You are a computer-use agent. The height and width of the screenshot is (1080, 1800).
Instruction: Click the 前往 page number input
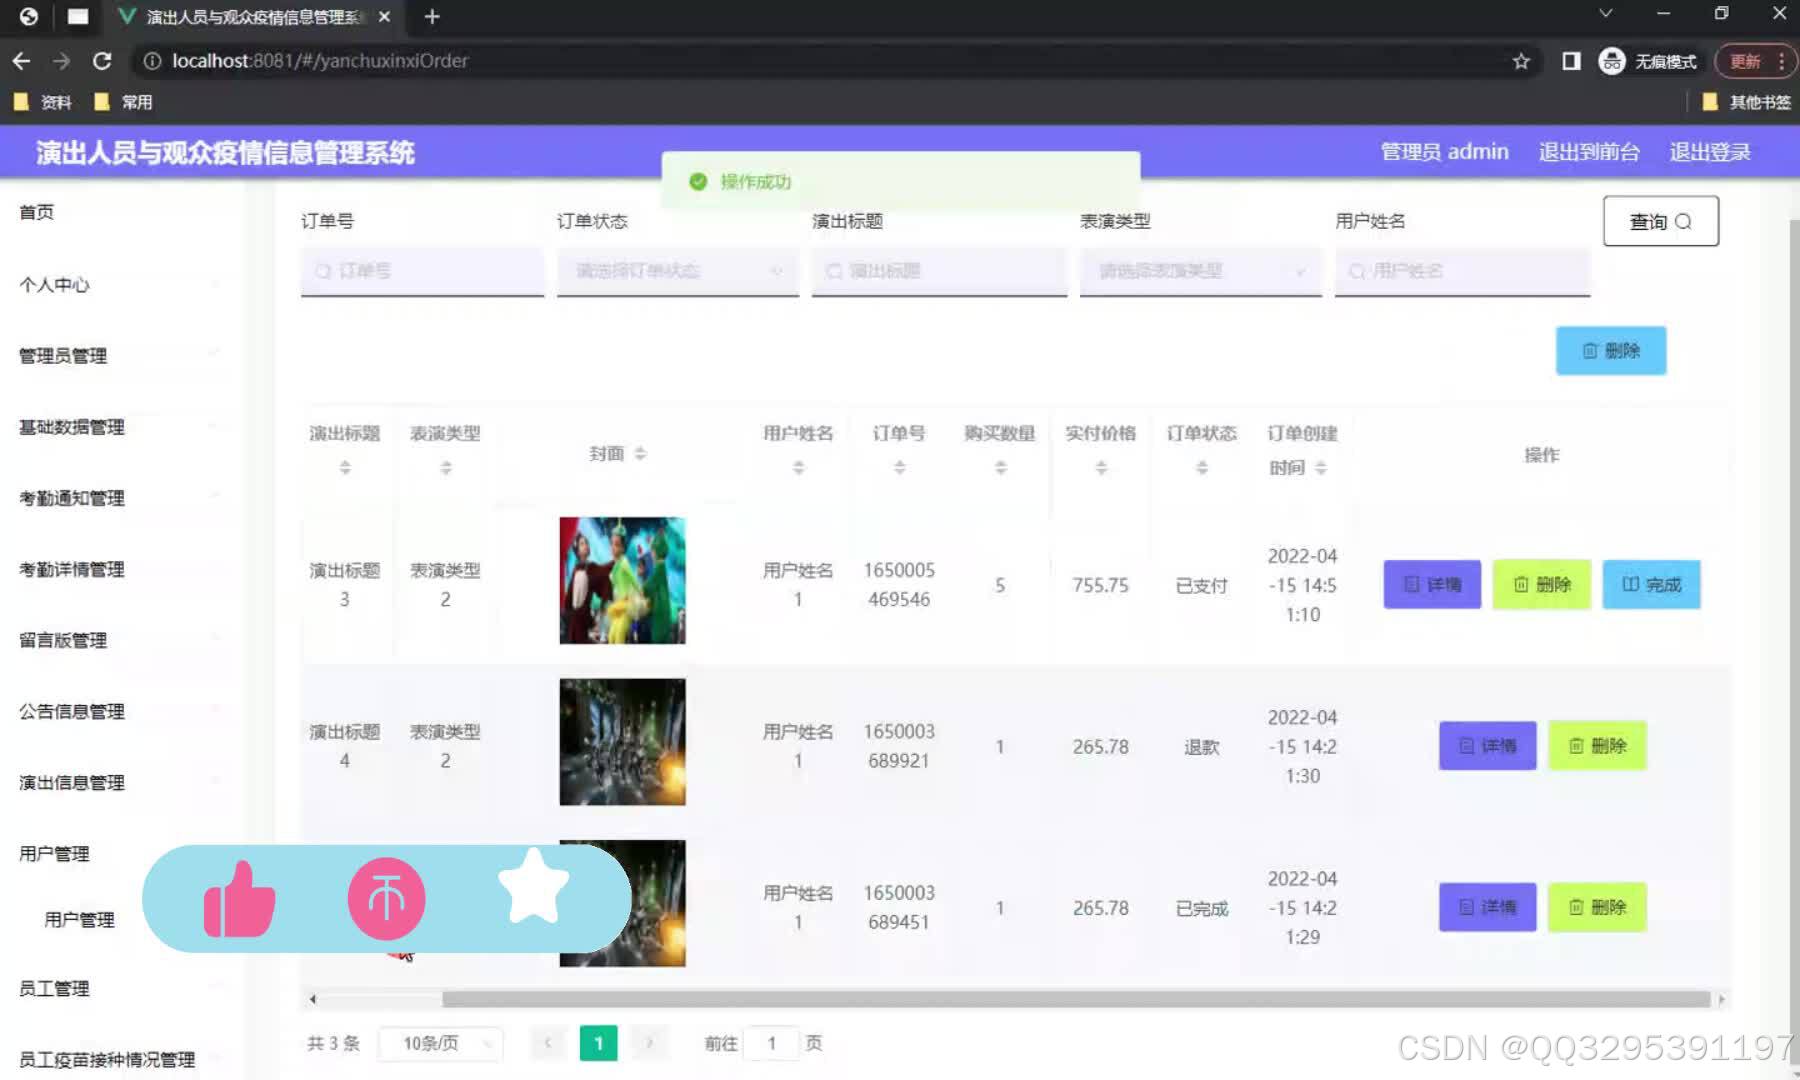click(x=772, y=1043)
